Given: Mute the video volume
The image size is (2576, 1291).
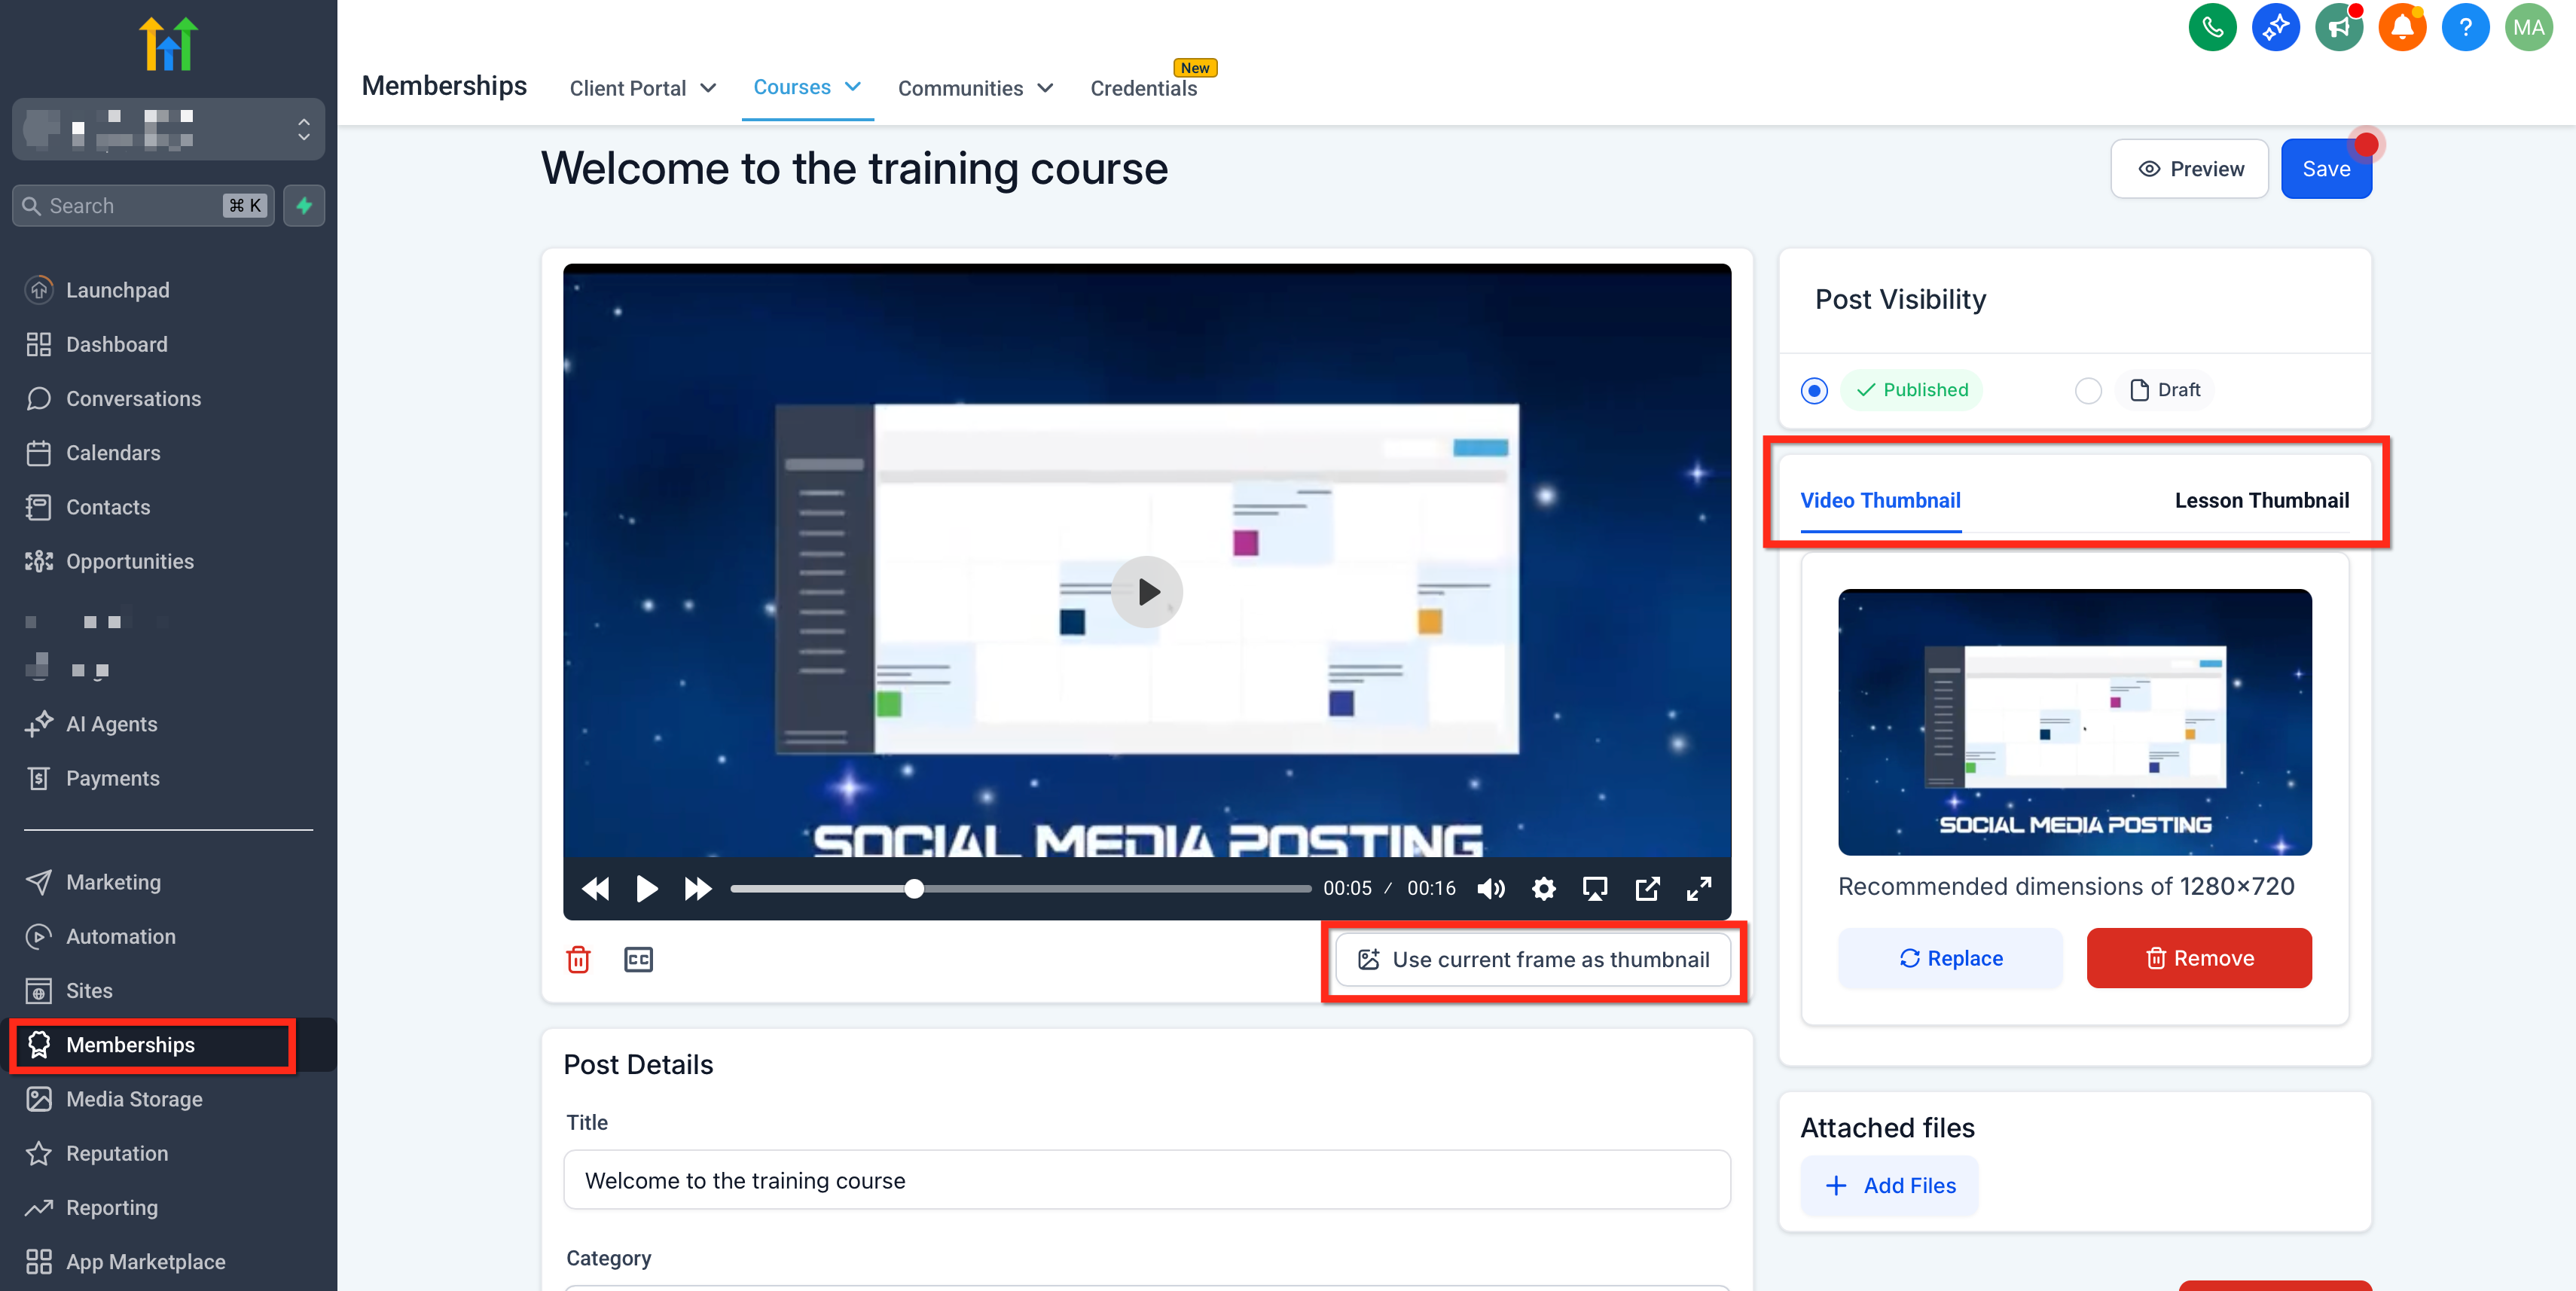Looking at the screenshot, I should point(1490,888).
